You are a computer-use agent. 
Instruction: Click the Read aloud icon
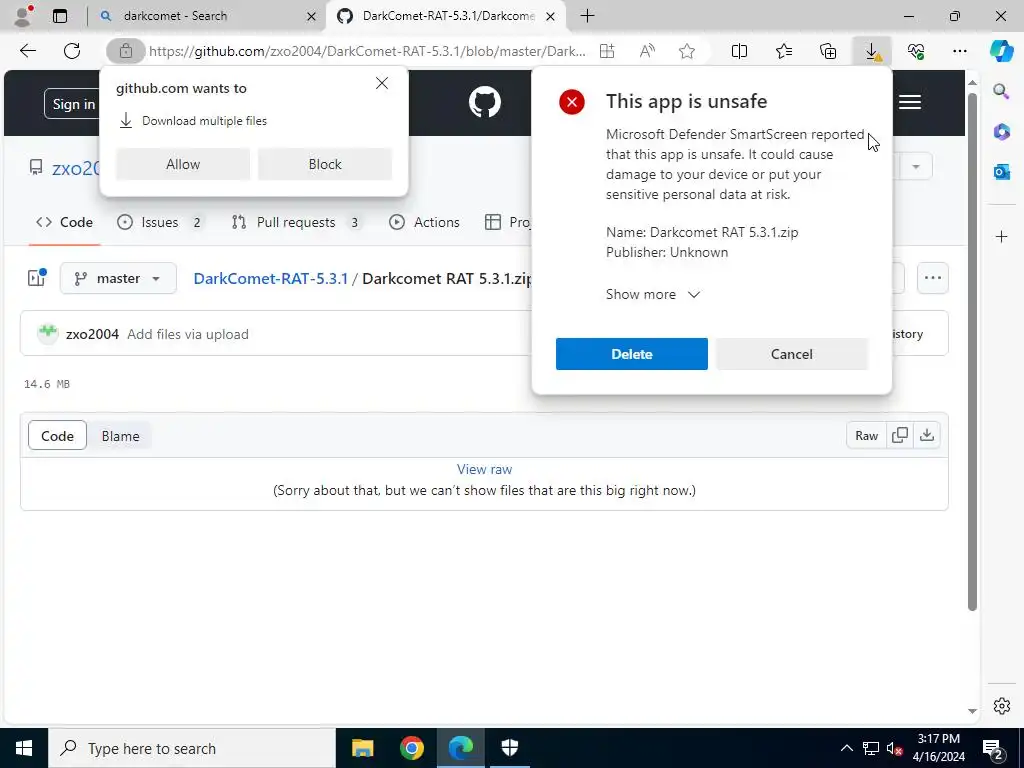pyautogui.click(x=647, y=51)
